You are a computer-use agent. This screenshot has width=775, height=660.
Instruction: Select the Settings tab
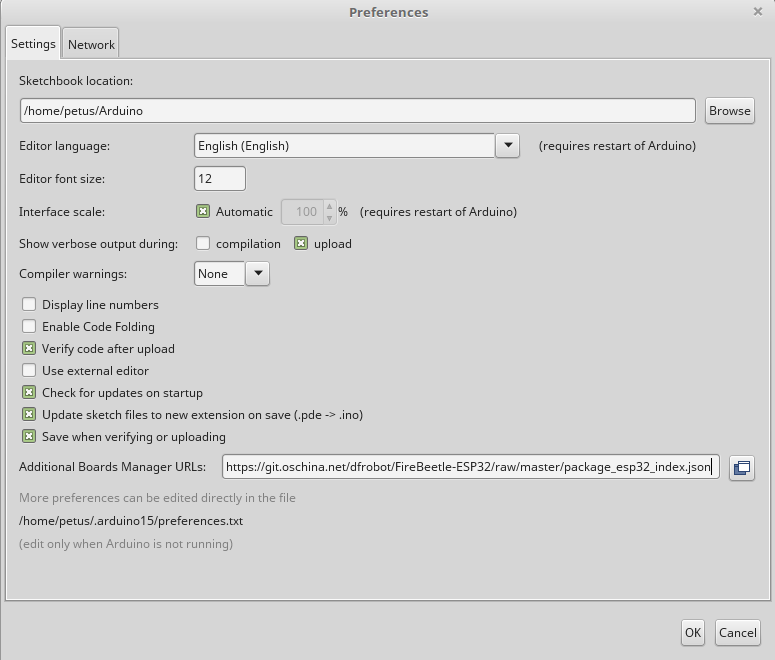click(33, 44)
